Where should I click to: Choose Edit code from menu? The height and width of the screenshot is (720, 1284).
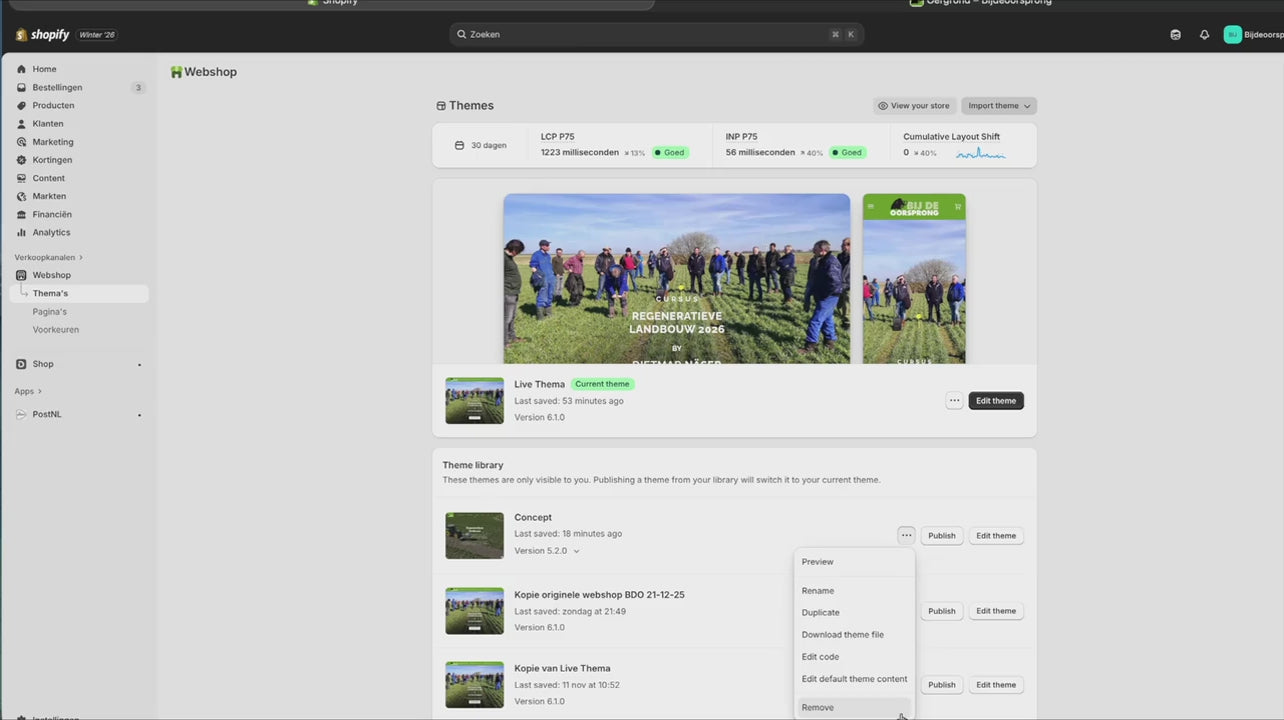[854, 657]
